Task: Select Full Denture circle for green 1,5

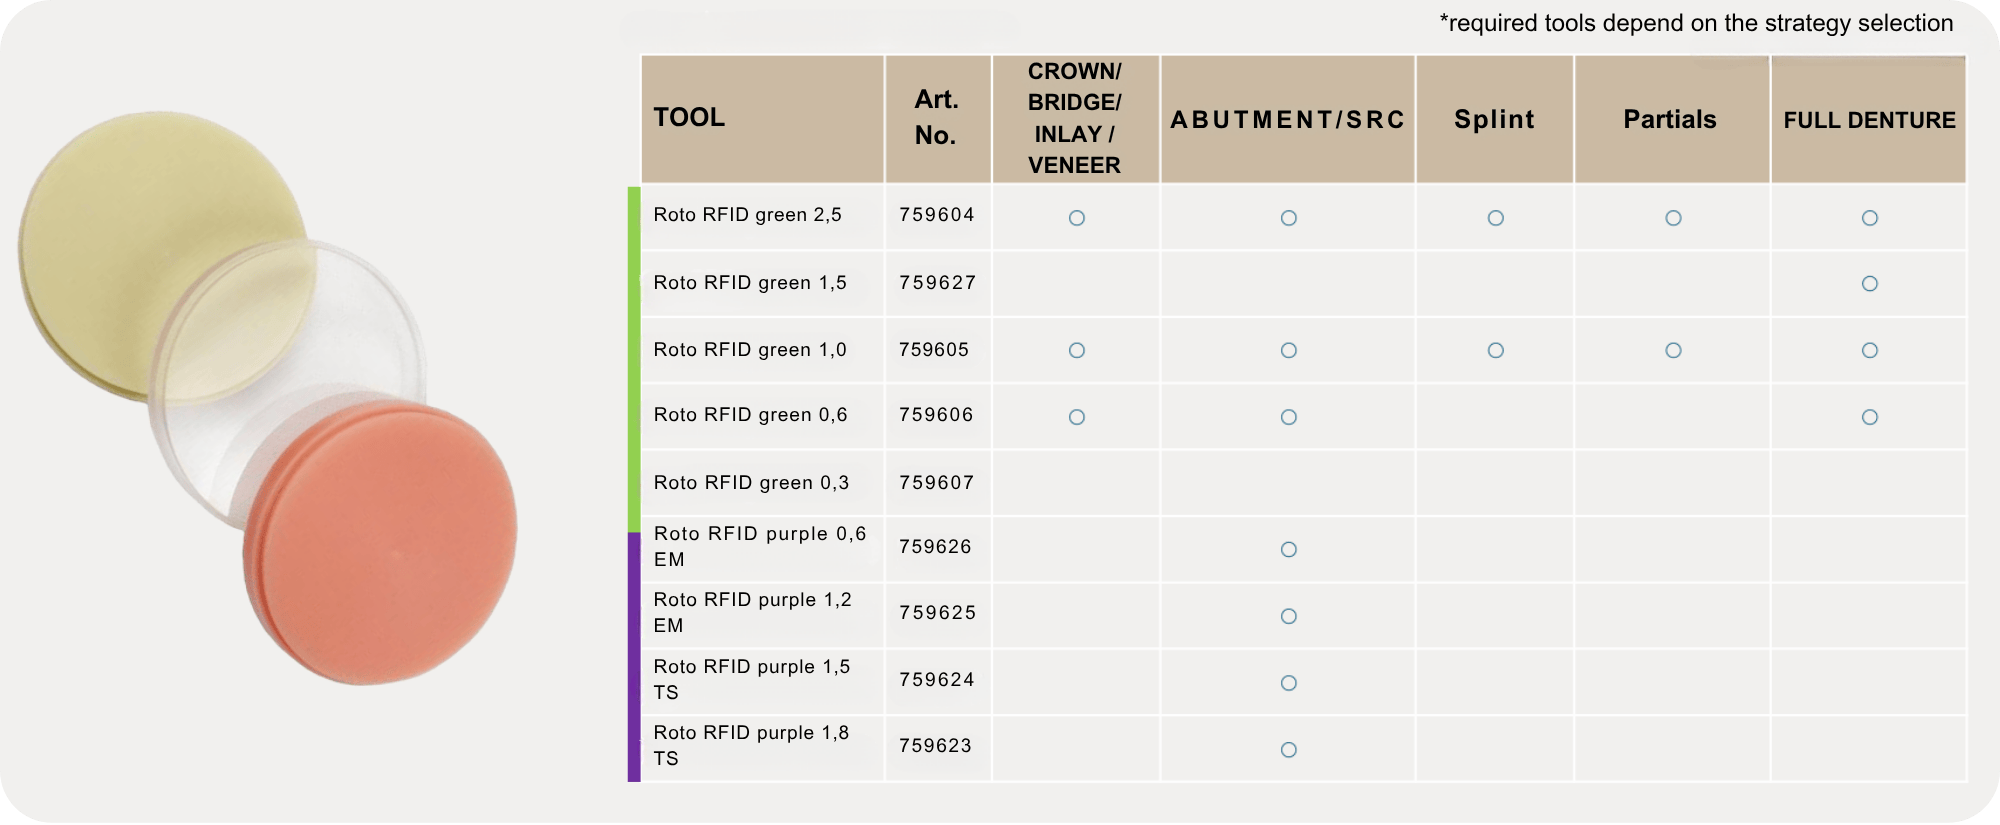Action: pyautogui.click(x=1869, y=284)
